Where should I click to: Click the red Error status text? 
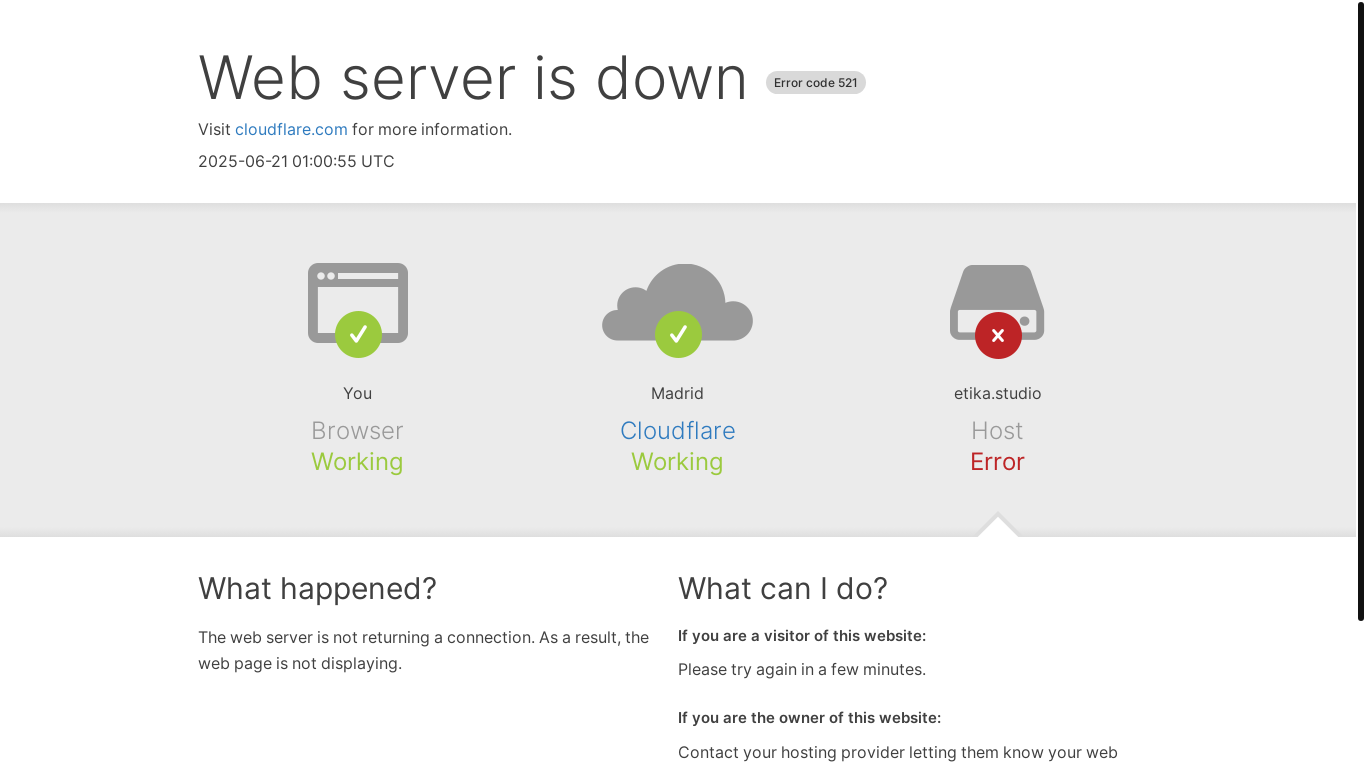click(x=997, y=462)
